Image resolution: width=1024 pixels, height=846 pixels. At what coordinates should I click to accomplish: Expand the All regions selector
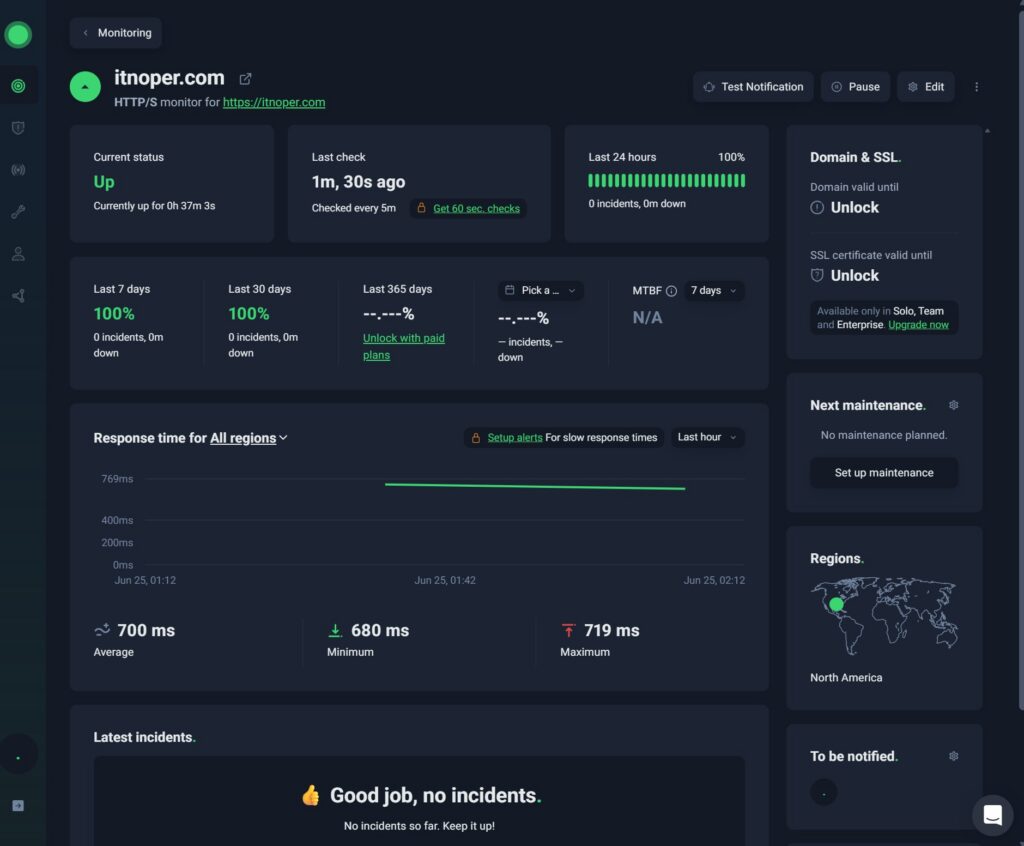click(x=249, y=438)
